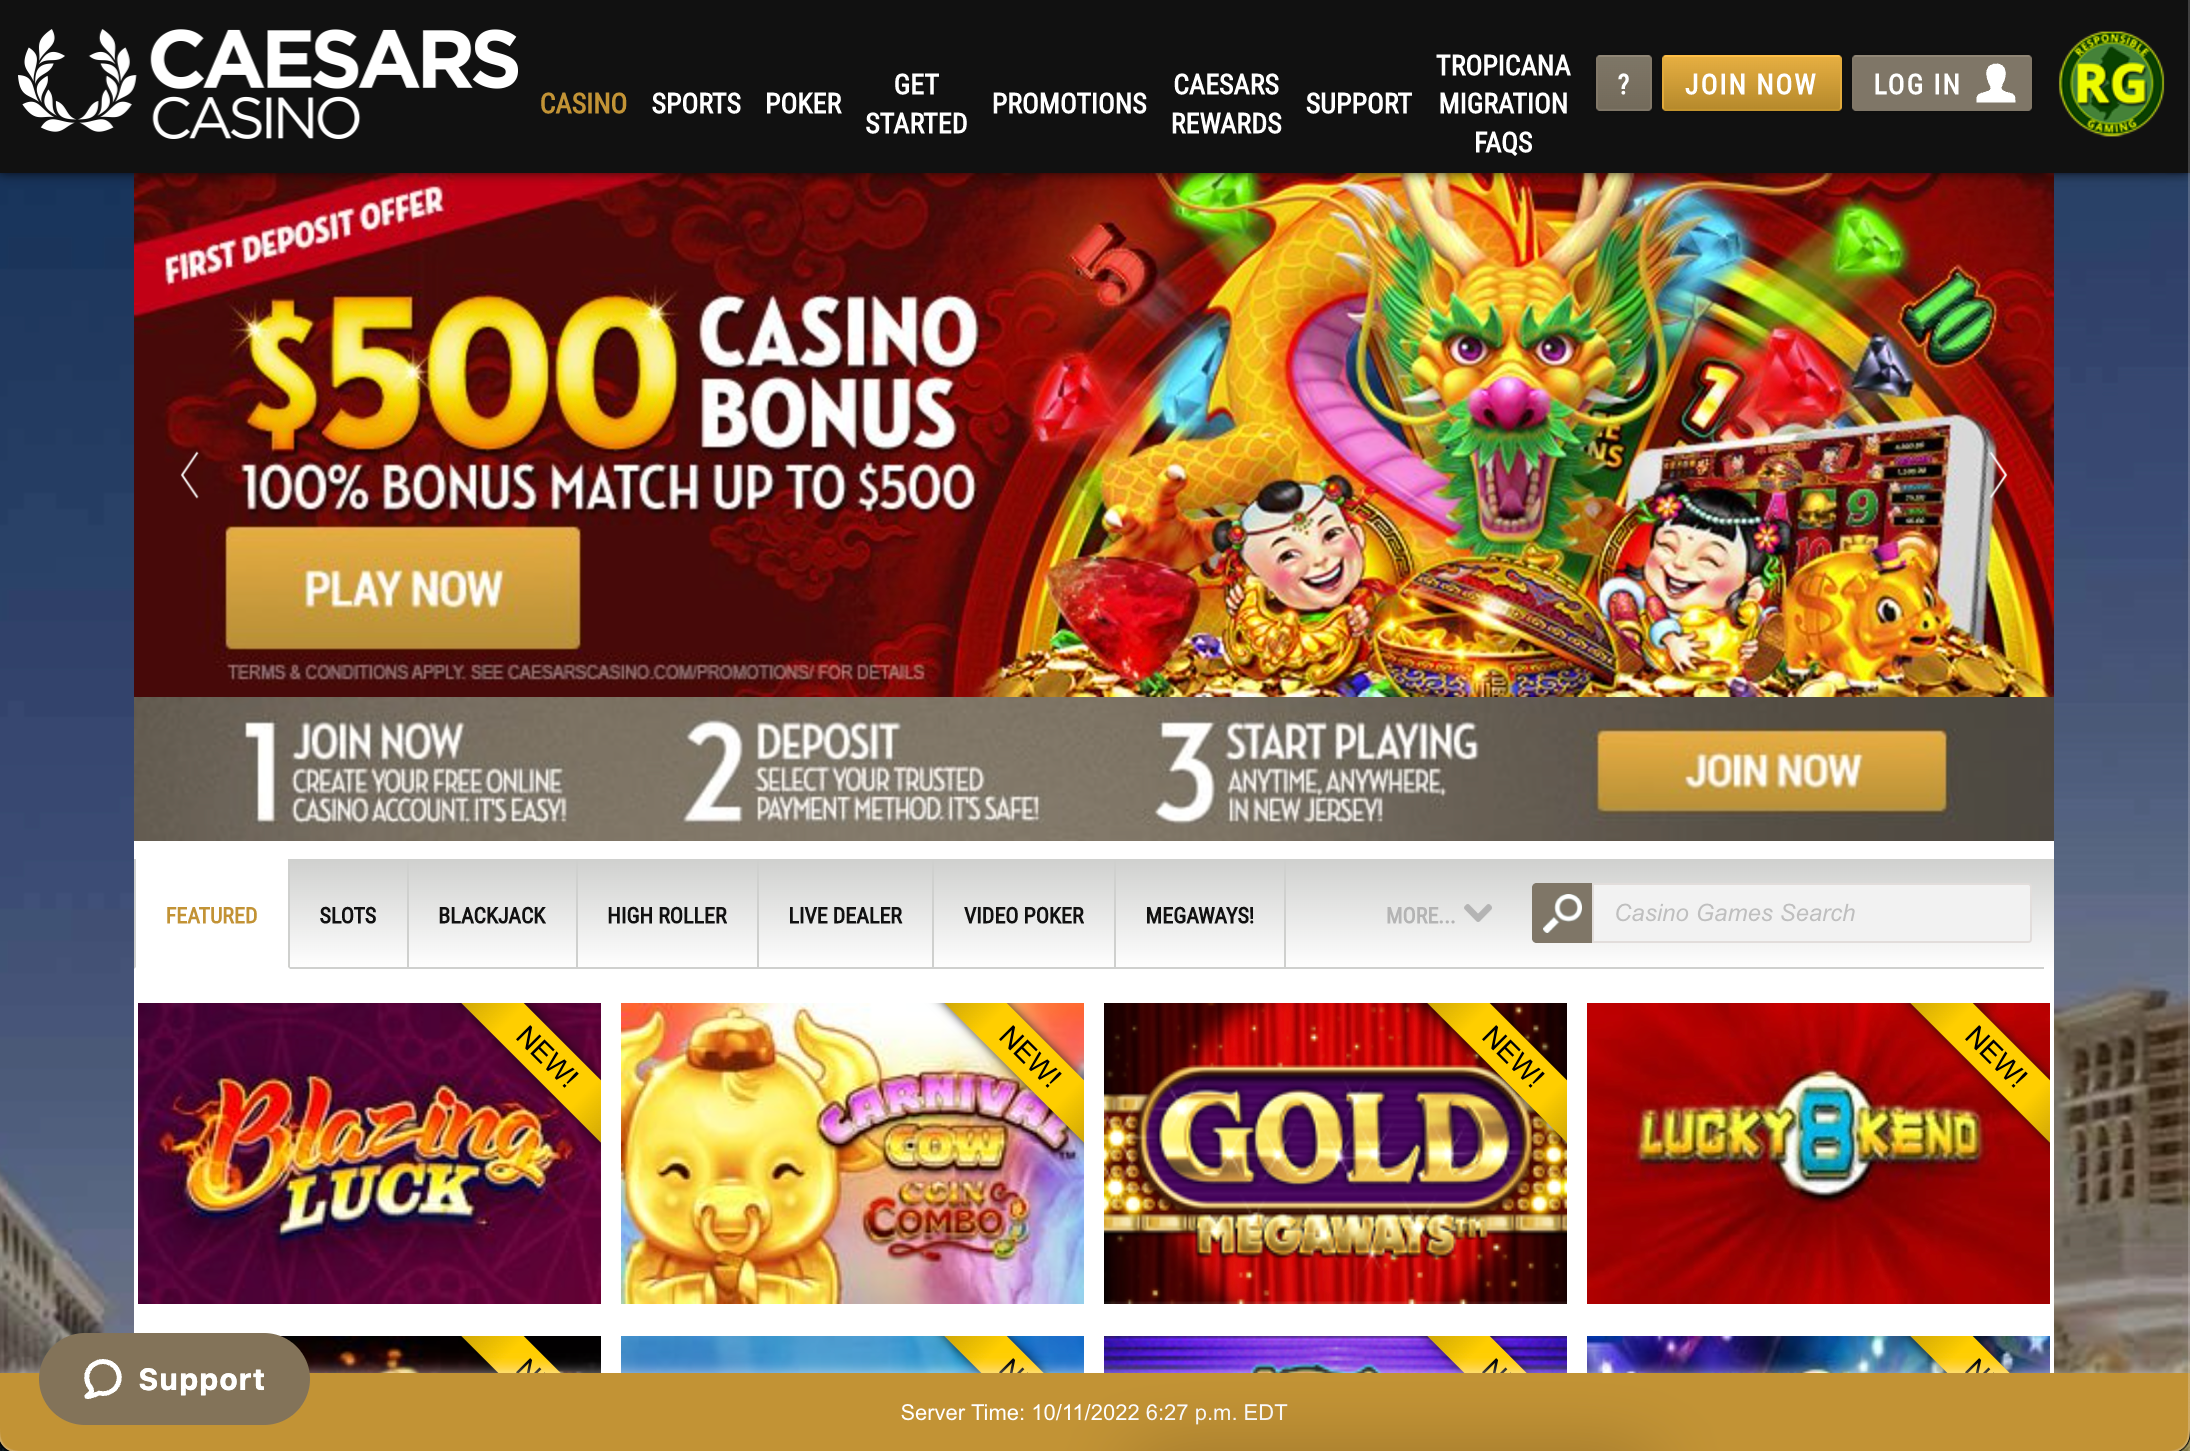Click the user silhouette in Log In
The width and height of the screenshot is (2190, 1451).
point(1996,83)
